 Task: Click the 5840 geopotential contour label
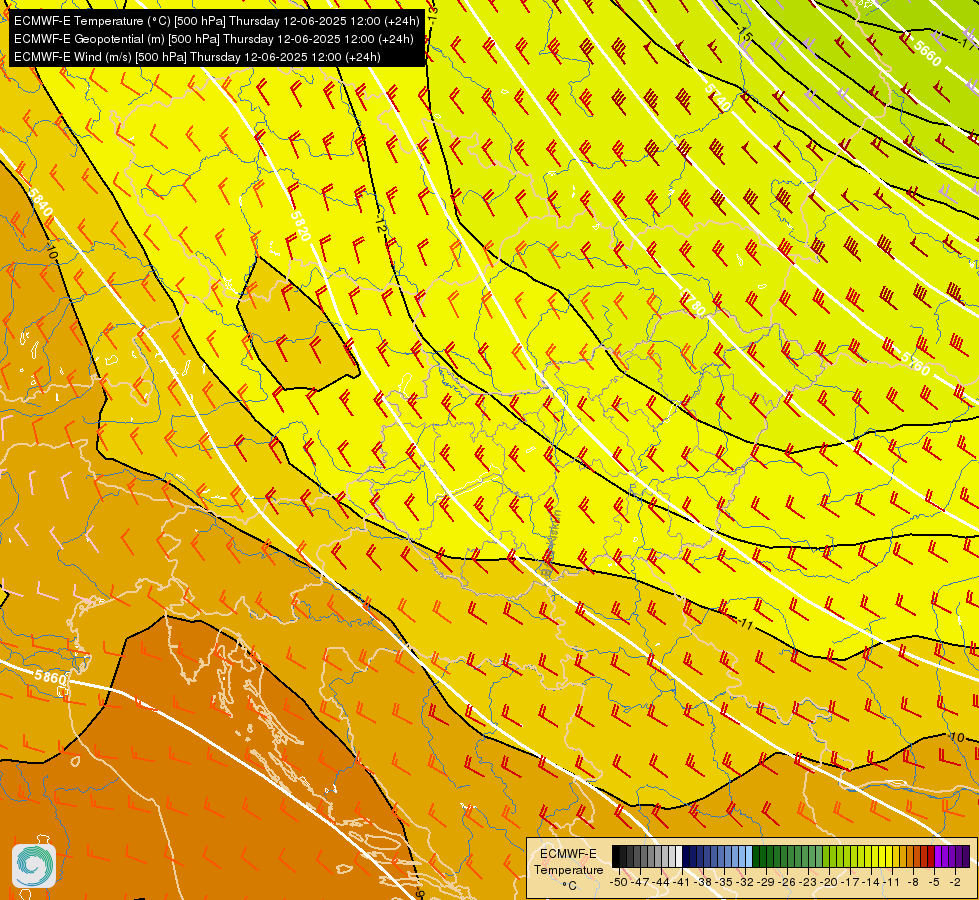click(x=40, y=201)
